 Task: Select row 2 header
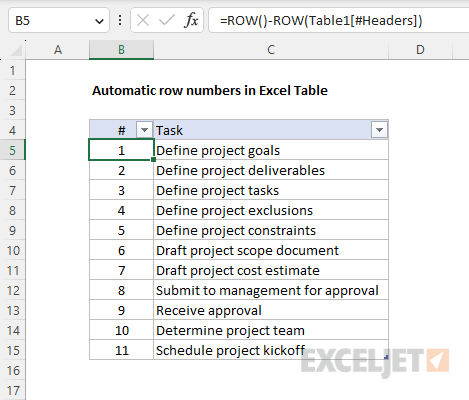click(x=13, y=90)
